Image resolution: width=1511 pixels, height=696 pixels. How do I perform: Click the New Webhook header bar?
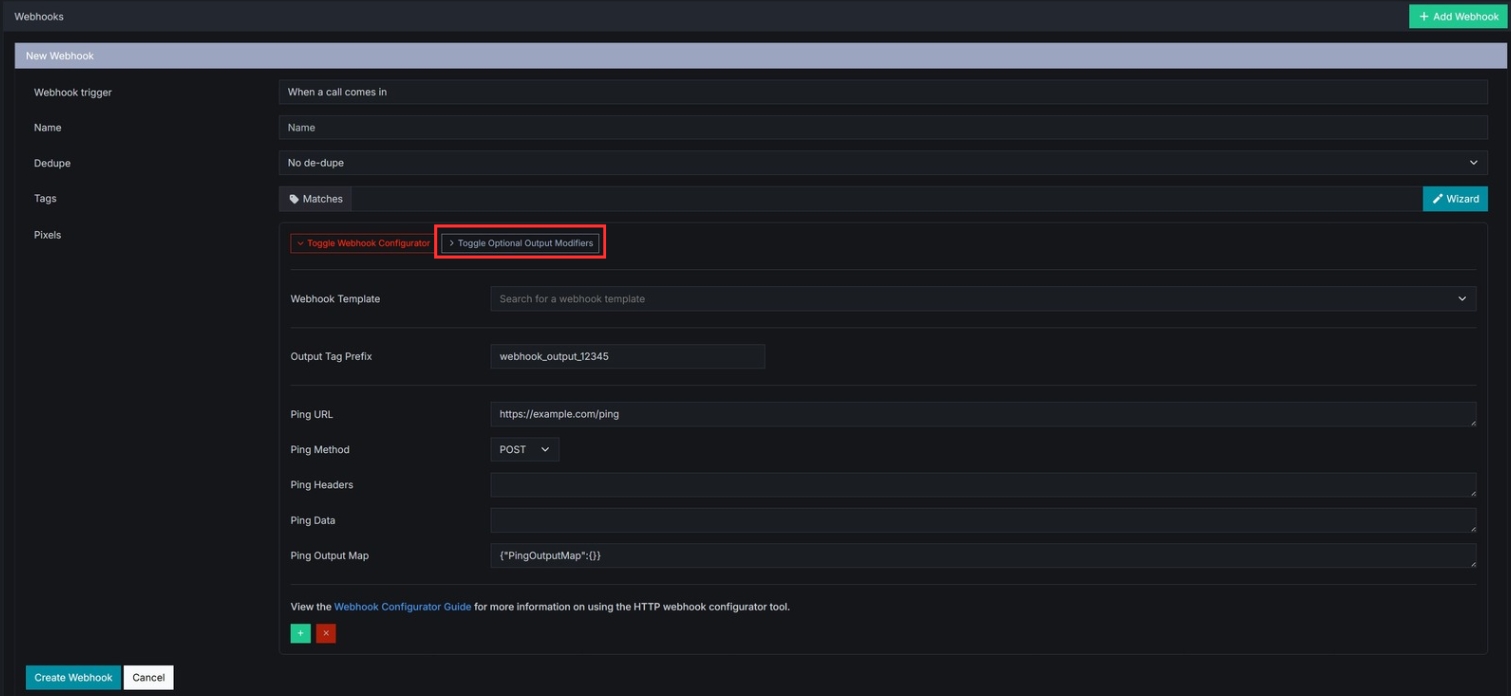tap(761, 56)
